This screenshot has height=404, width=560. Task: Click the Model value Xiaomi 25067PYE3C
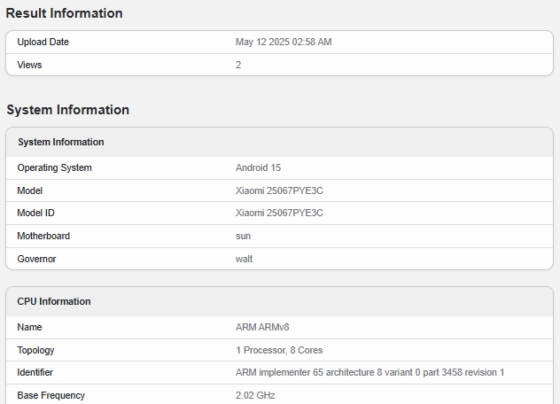(x=279, y=190)
